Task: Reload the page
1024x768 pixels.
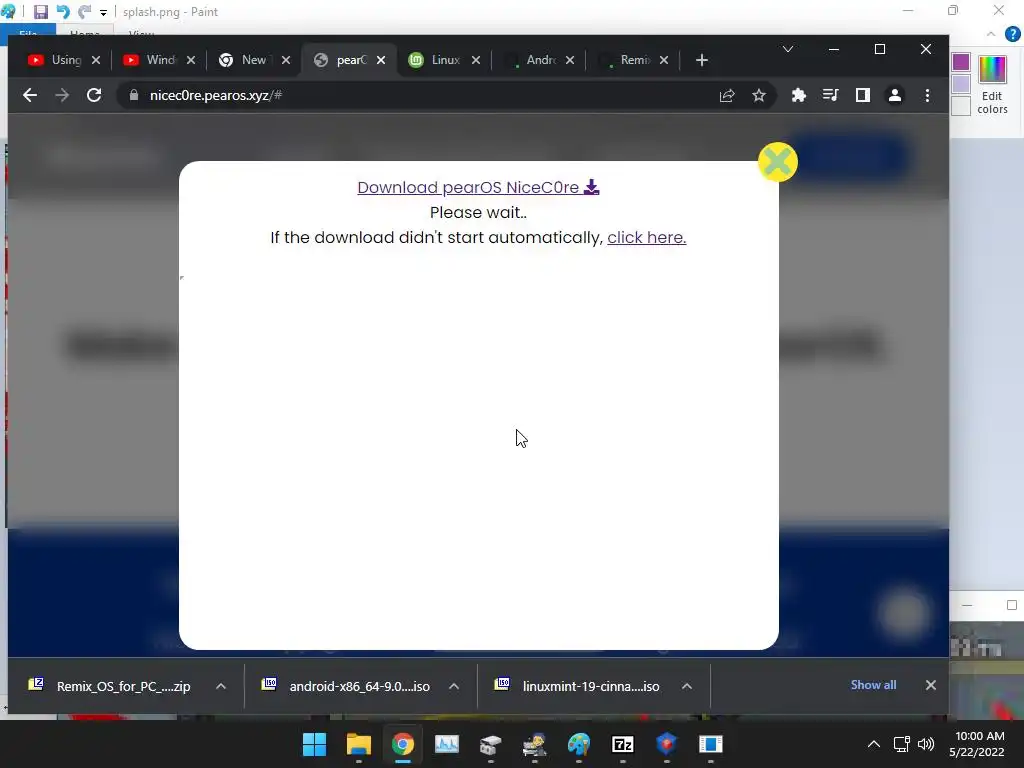Action: [94, 95]
